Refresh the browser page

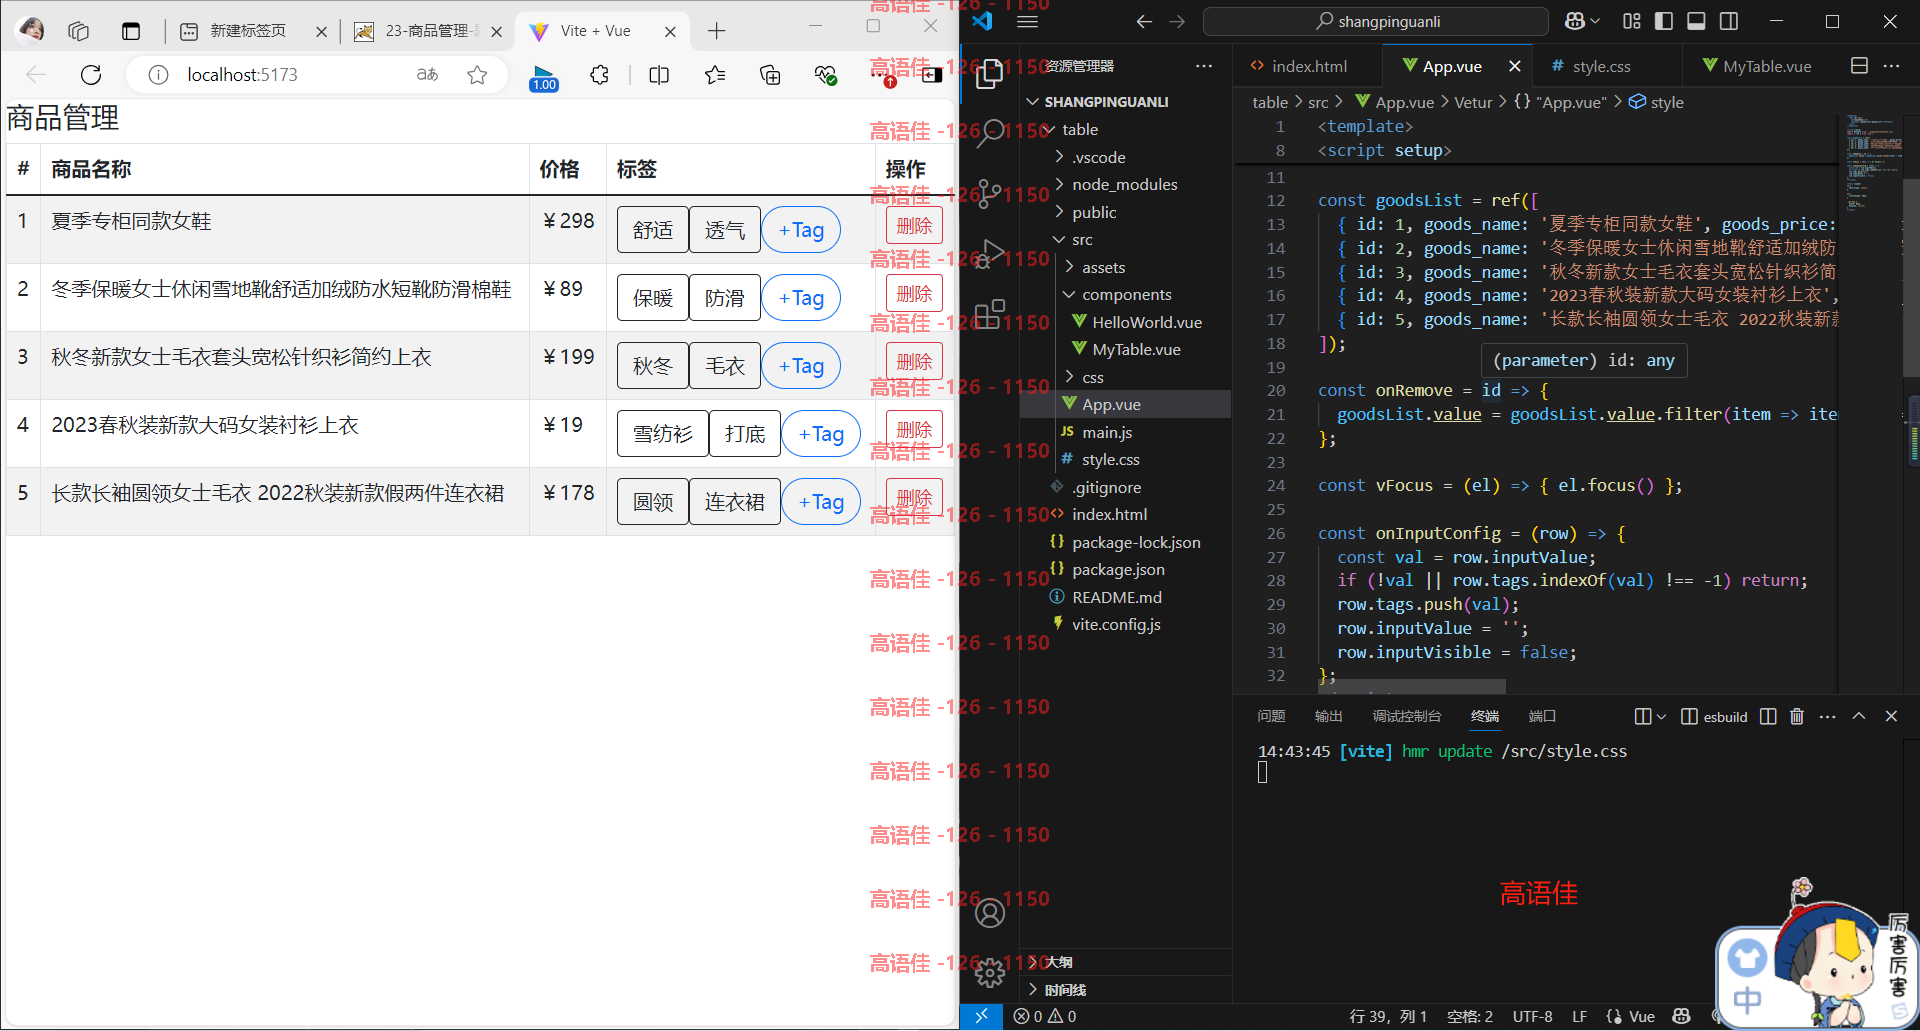tap(91, 74)
